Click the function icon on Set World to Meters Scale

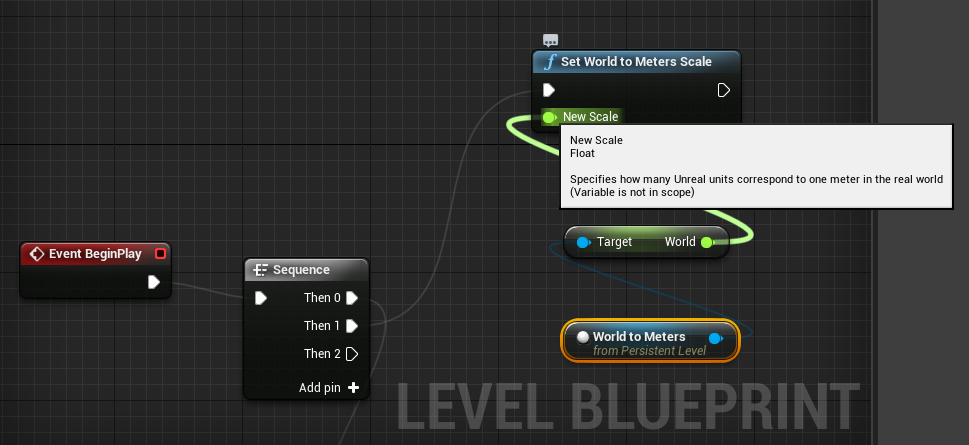tap(549, 62)
